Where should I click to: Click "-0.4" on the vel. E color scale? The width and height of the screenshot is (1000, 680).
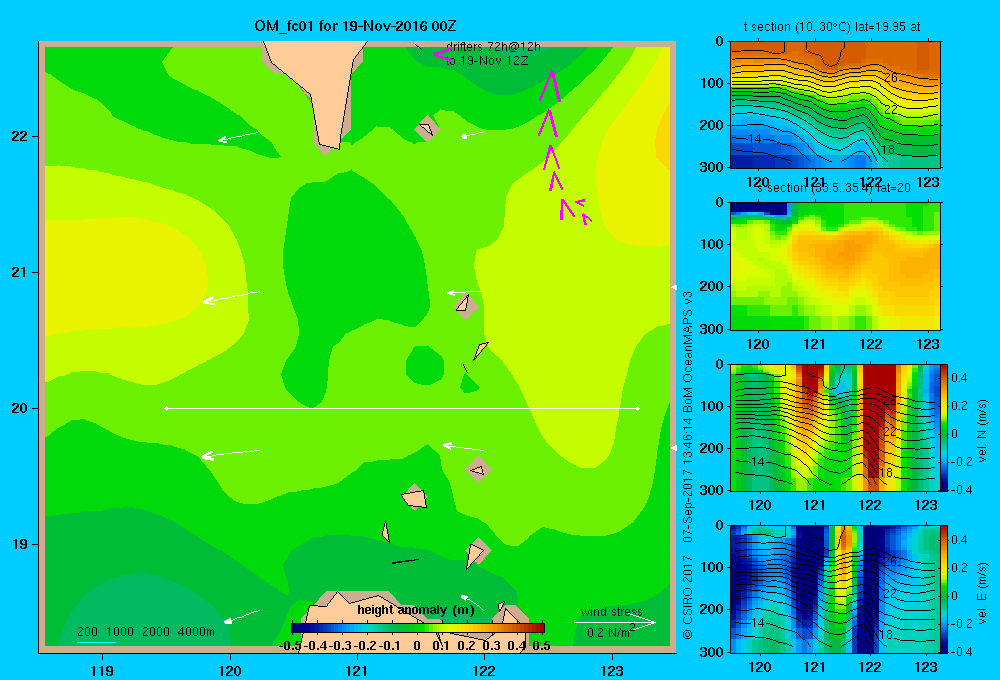(962, 651)
